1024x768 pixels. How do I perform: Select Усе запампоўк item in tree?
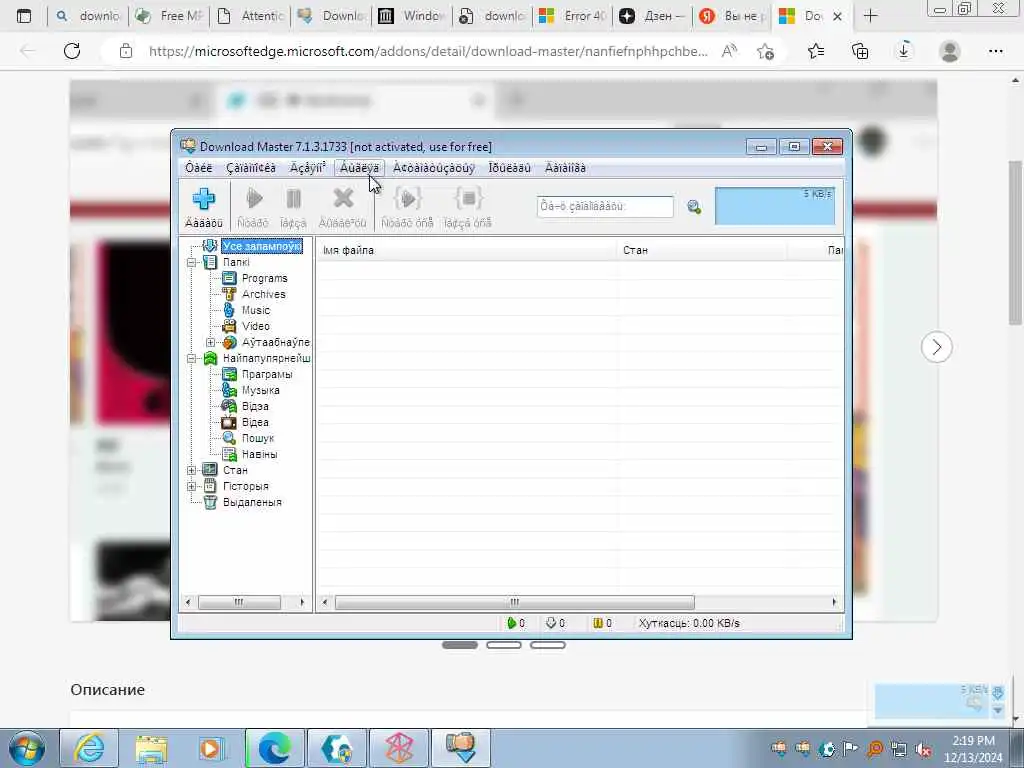click(261, 246)
